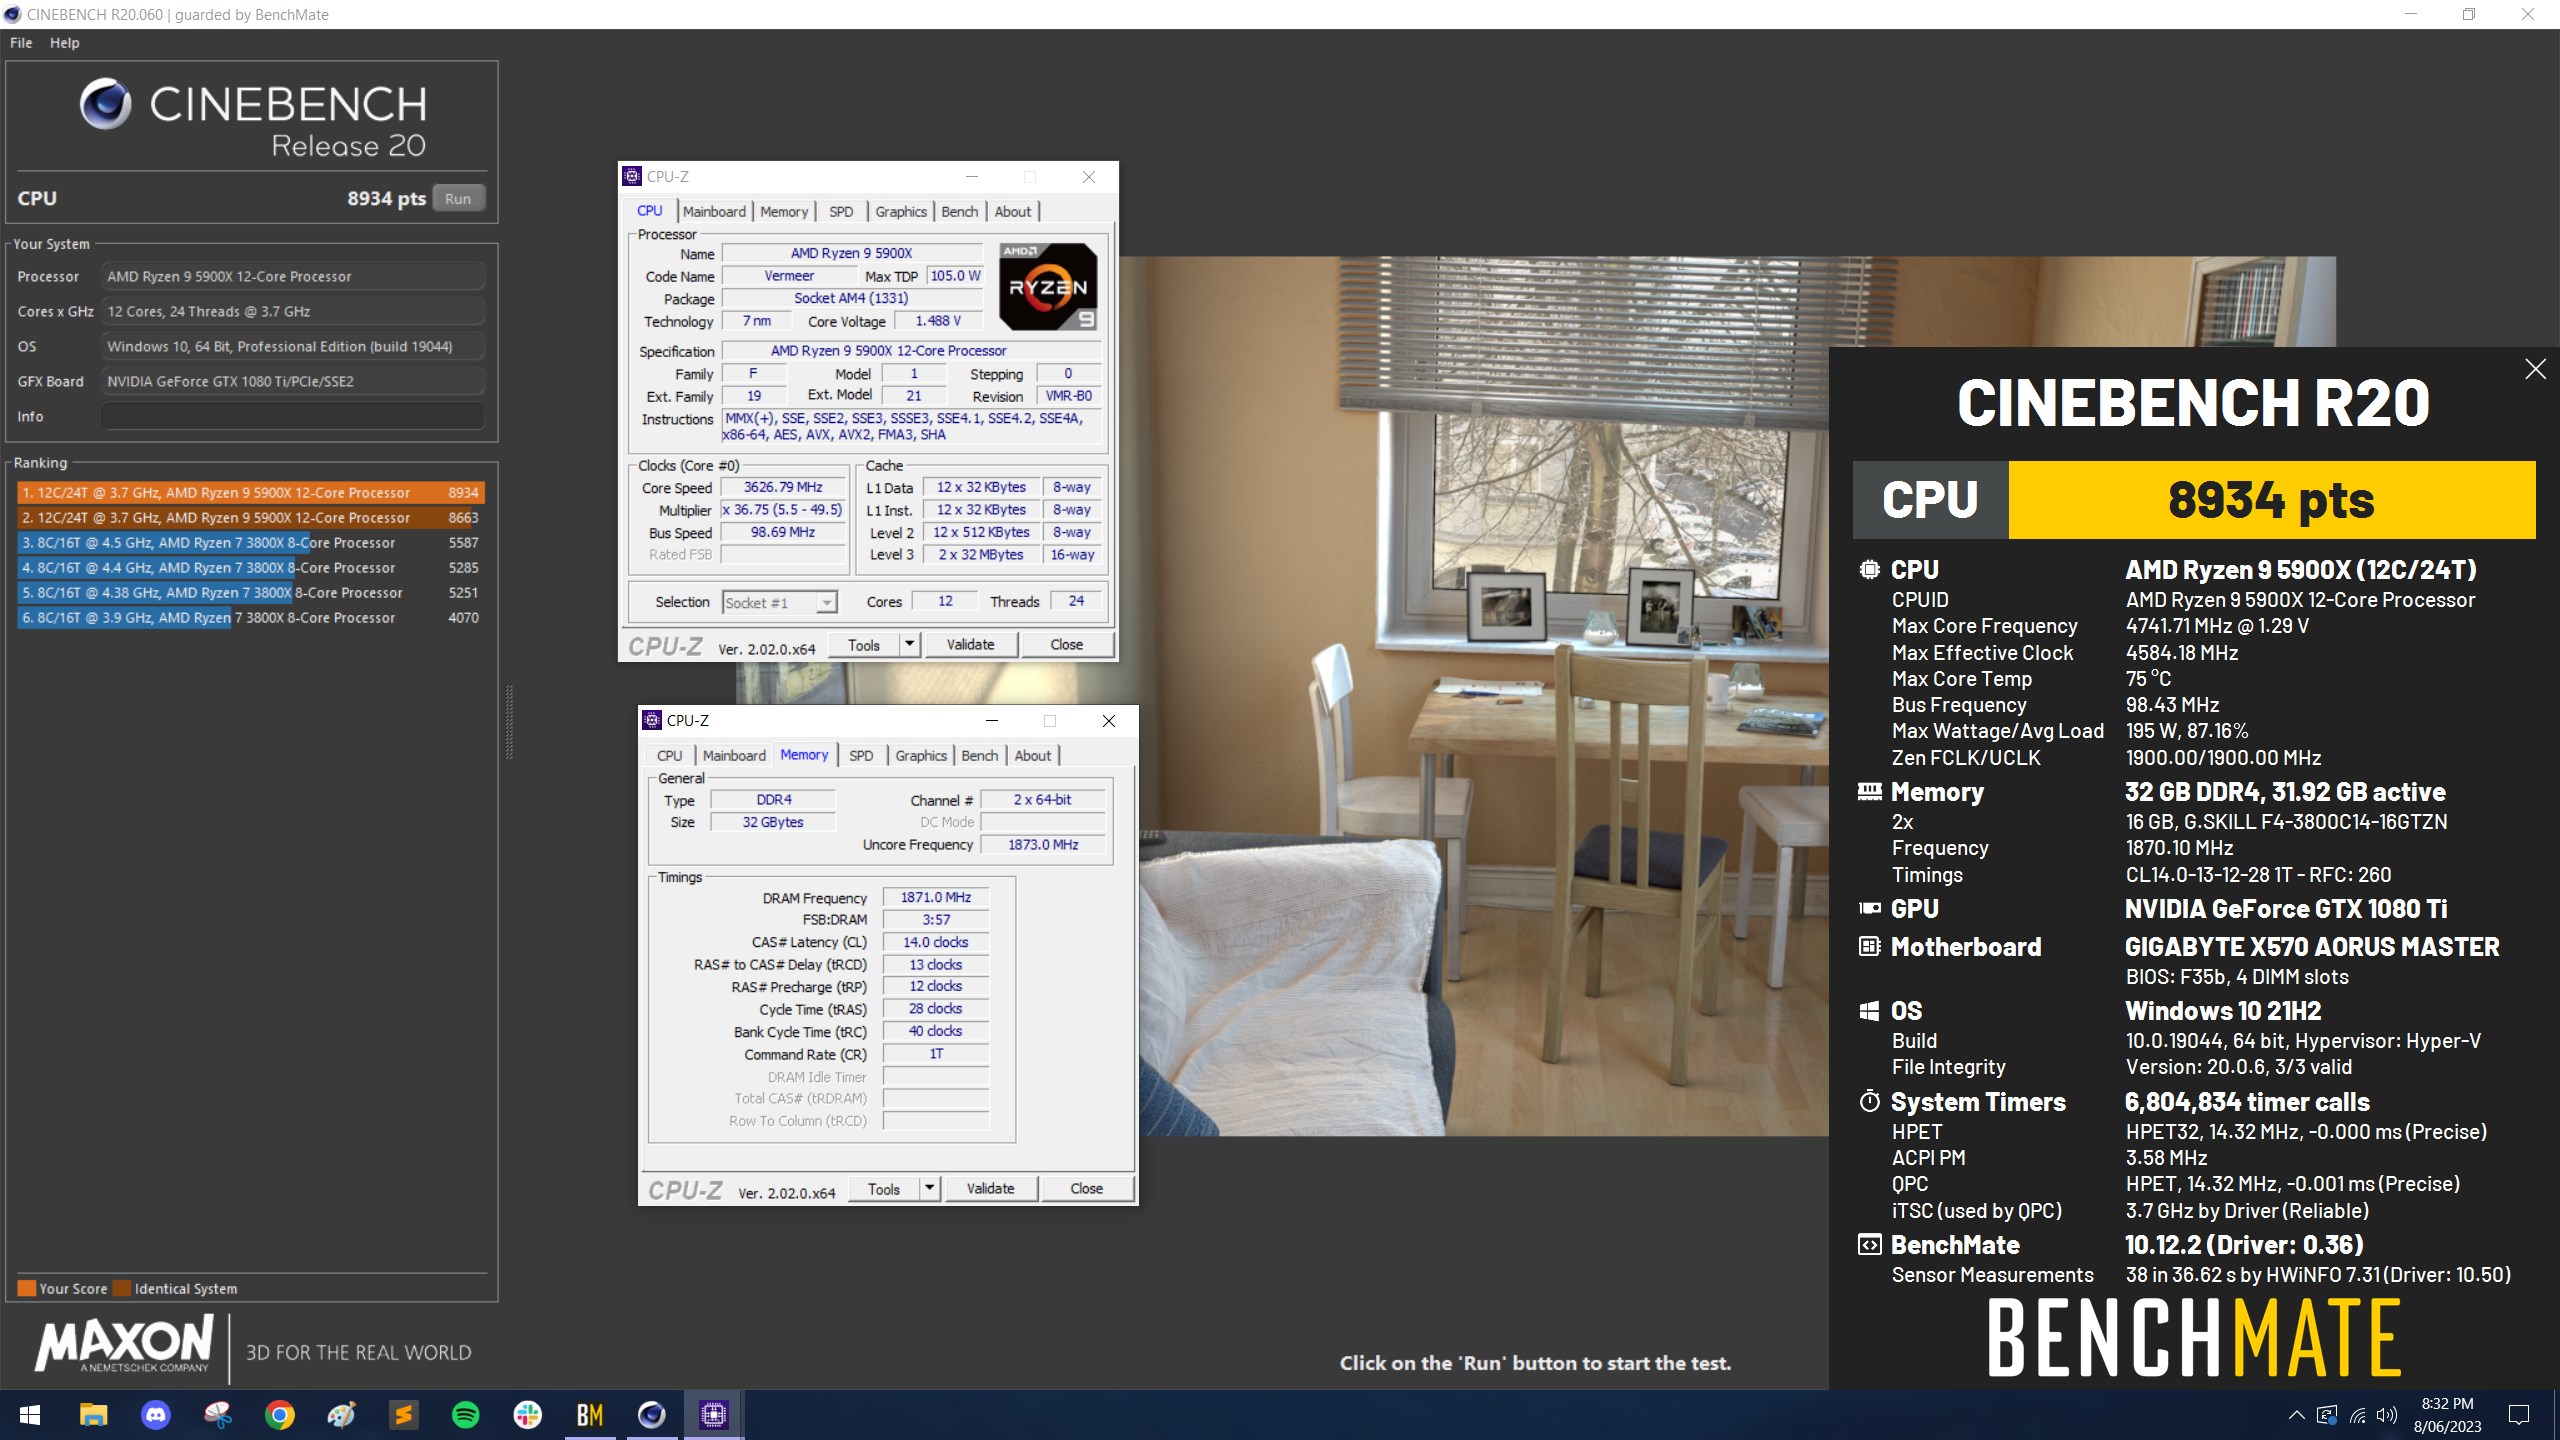2560x1440 pixels.
Task: Open the volume control tray icon
Action: 2387,1415
